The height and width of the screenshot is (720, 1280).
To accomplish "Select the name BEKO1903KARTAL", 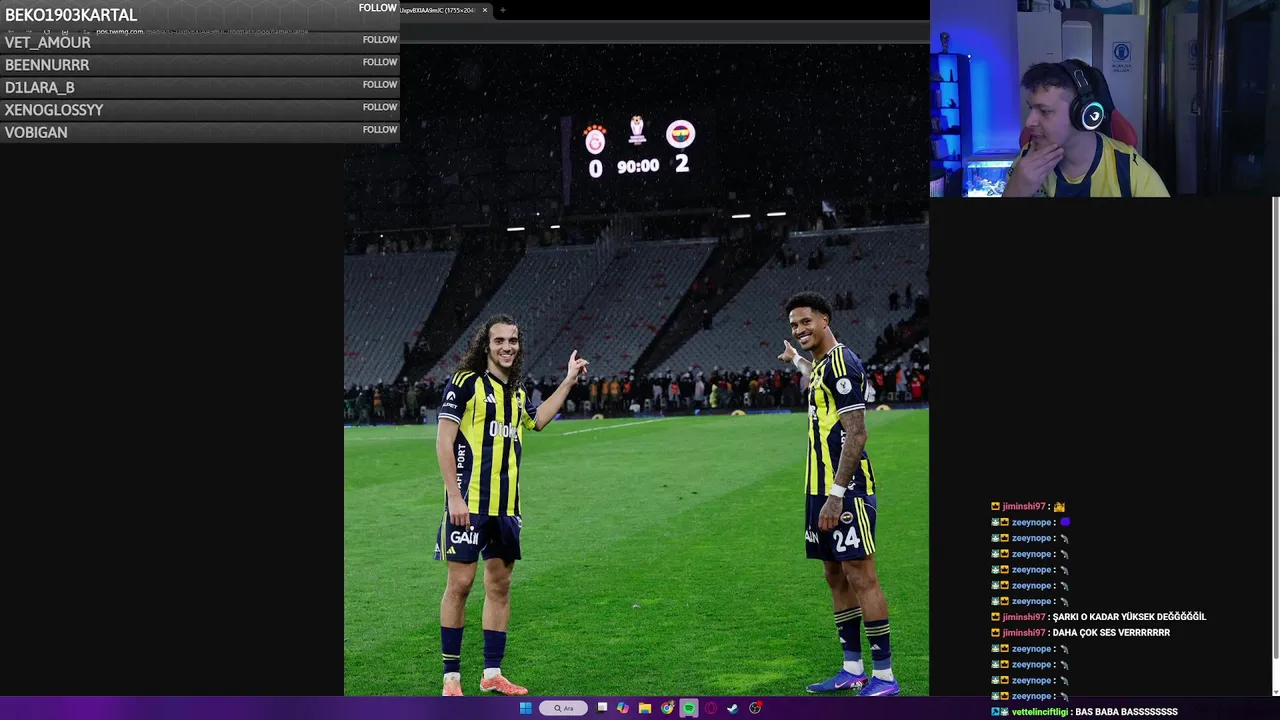I will point(71,15).
